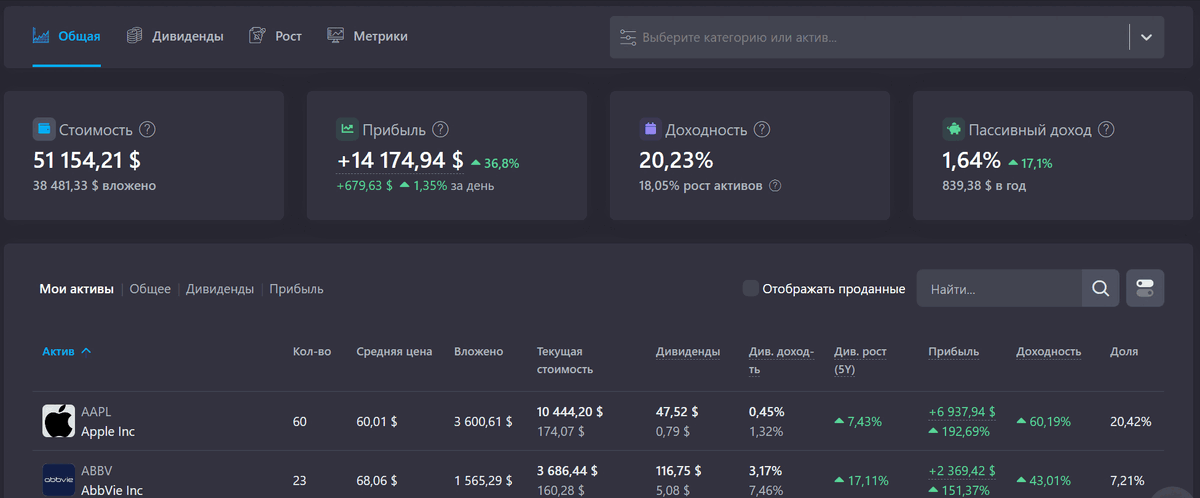Sort by Текущая стоимость column
1200x498 pixels.
(x=565, y=360)
